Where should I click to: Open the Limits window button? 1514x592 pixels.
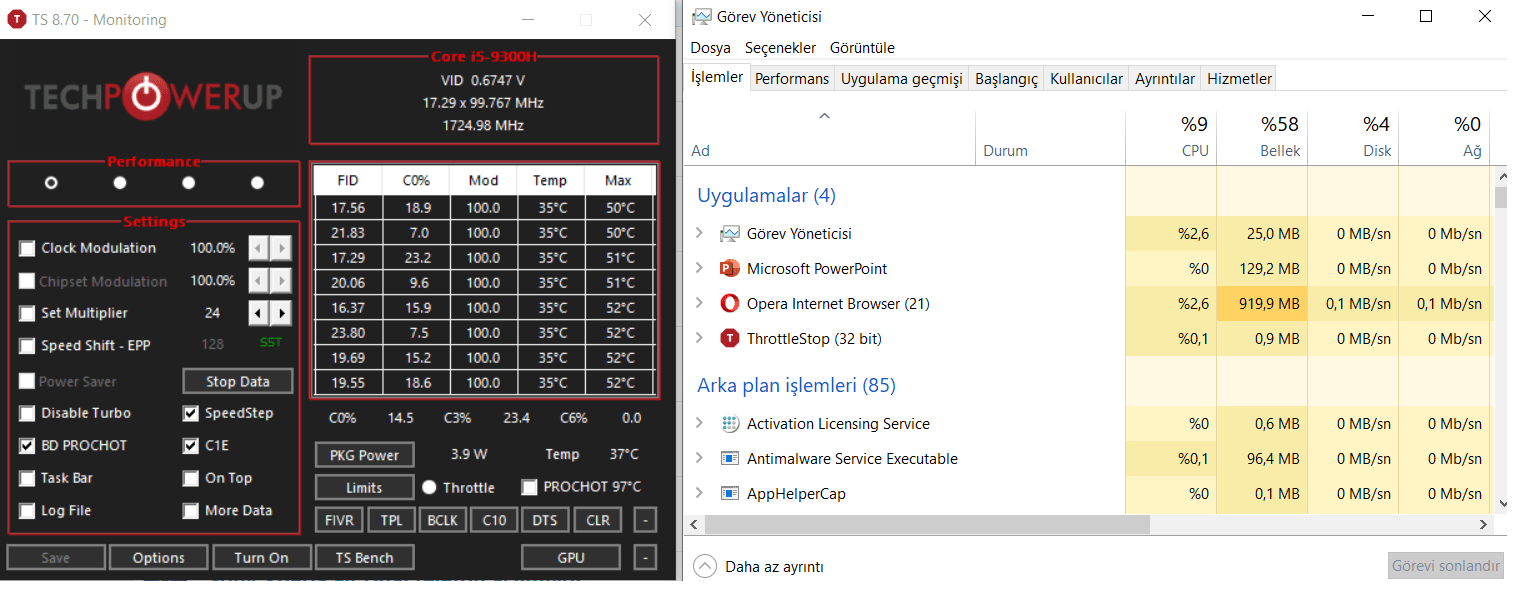point(365,488)
